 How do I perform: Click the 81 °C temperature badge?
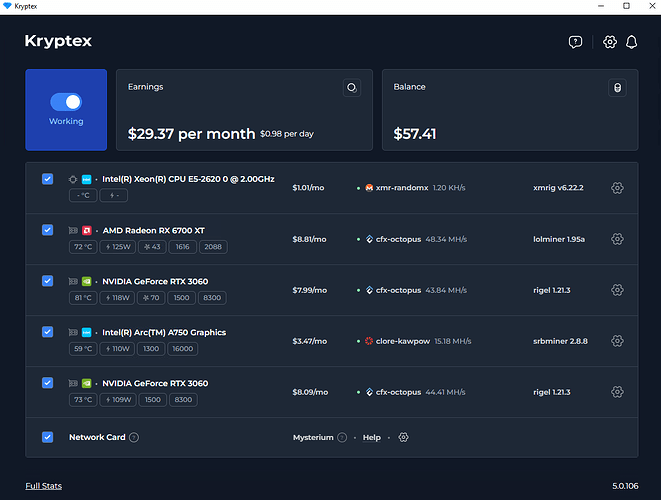point(83,298)
